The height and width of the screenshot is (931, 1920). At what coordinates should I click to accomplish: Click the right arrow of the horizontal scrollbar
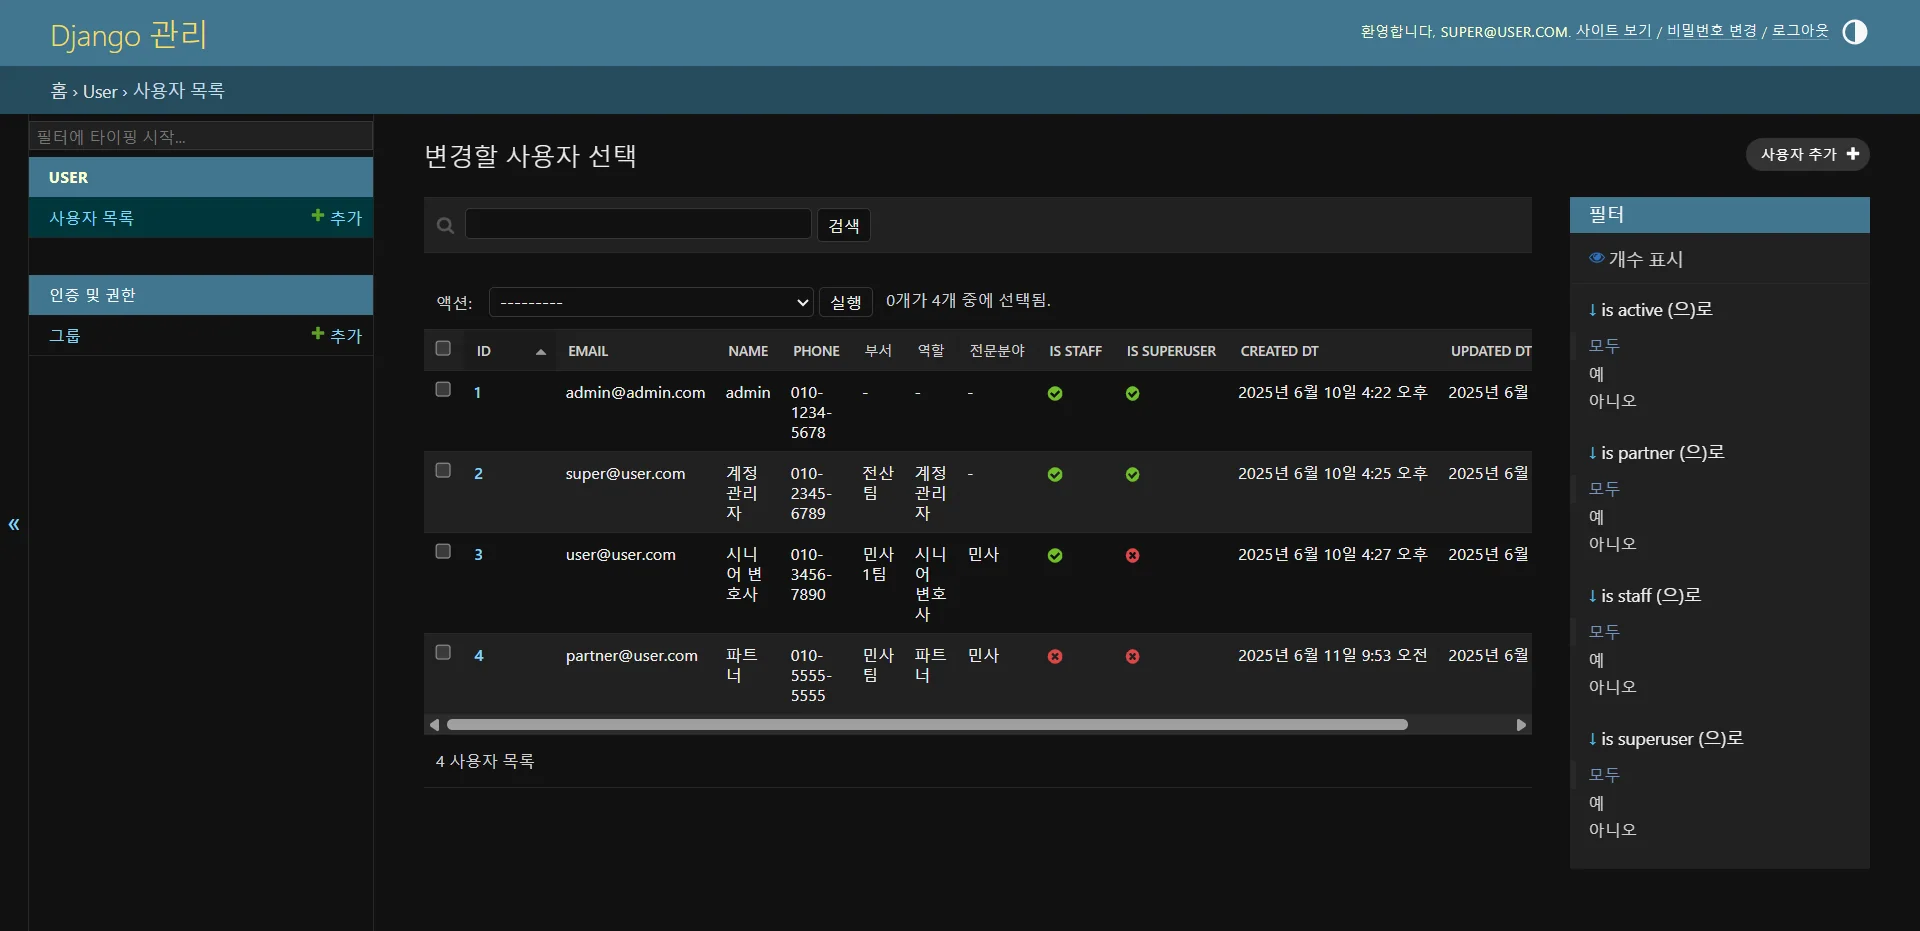point(1521,725)
